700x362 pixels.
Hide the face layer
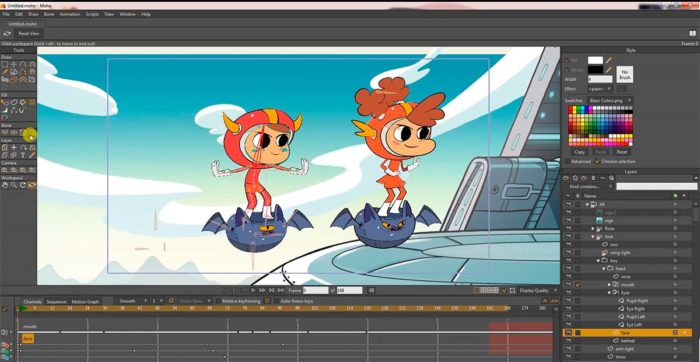coord(568,333)
